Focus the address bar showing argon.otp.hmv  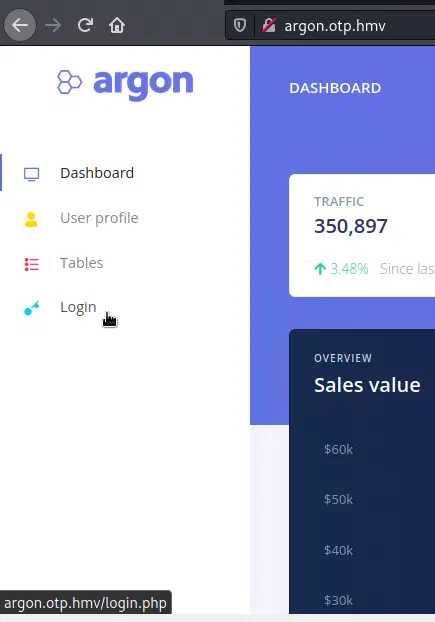(335, 26)
